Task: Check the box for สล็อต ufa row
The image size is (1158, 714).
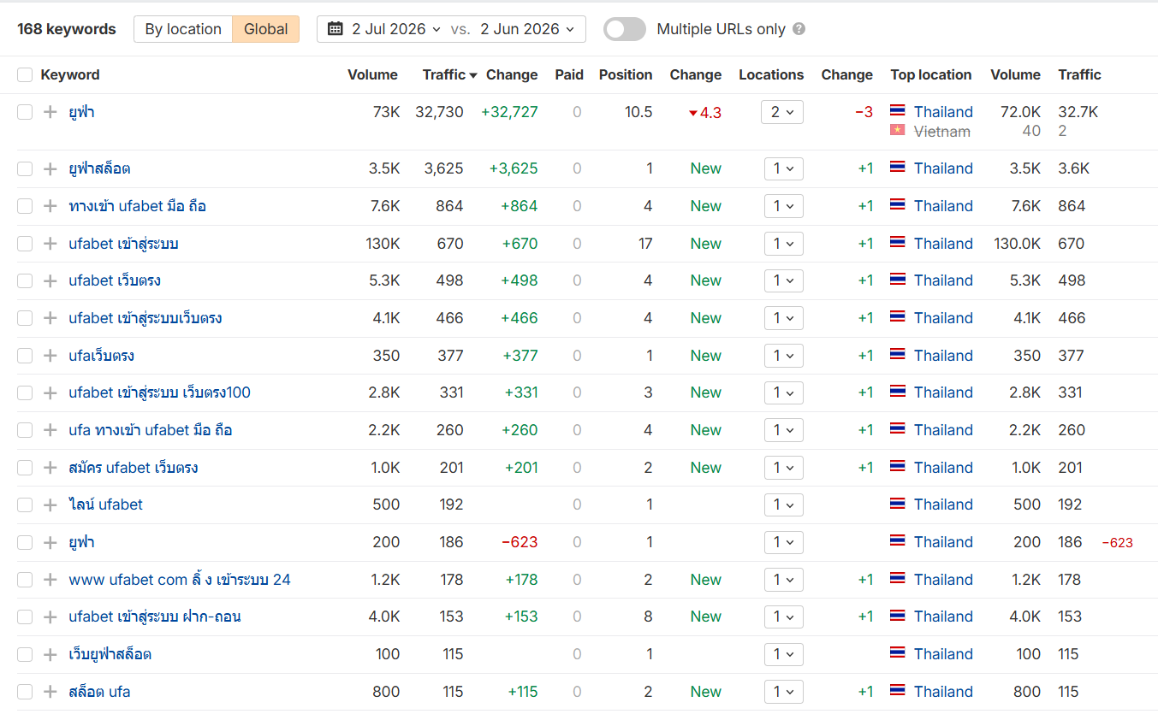Action: tap(25, 692)
